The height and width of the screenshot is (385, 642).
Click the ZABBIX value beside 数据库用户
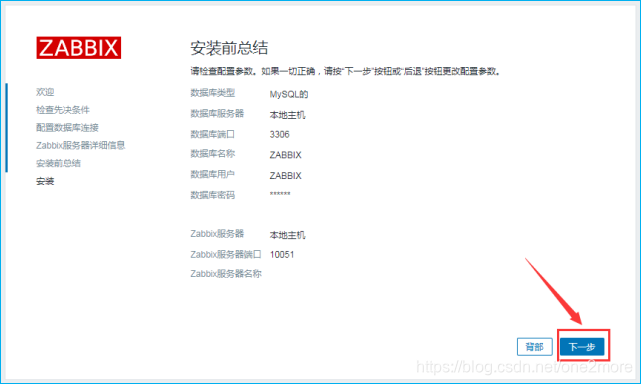tap(285, 176)
